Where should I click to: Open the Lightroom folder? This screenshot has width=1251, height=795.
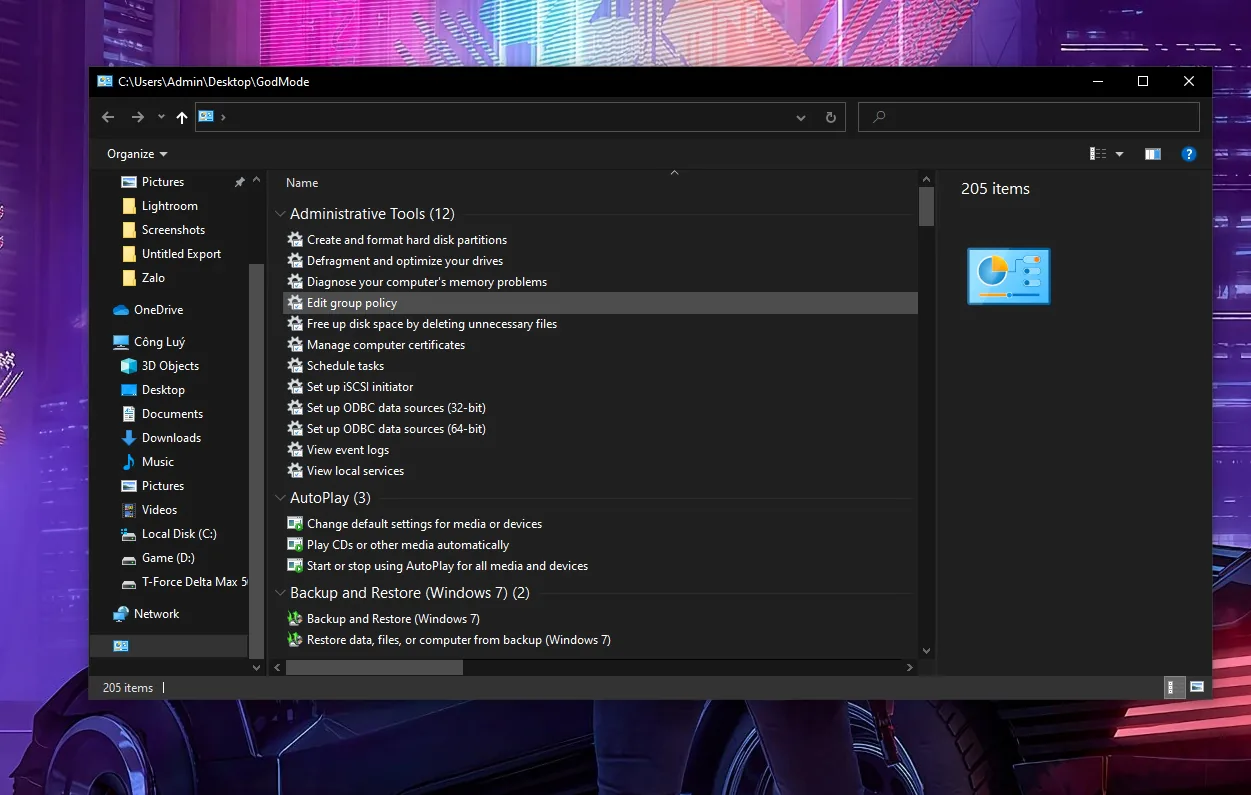coord(169,206)
